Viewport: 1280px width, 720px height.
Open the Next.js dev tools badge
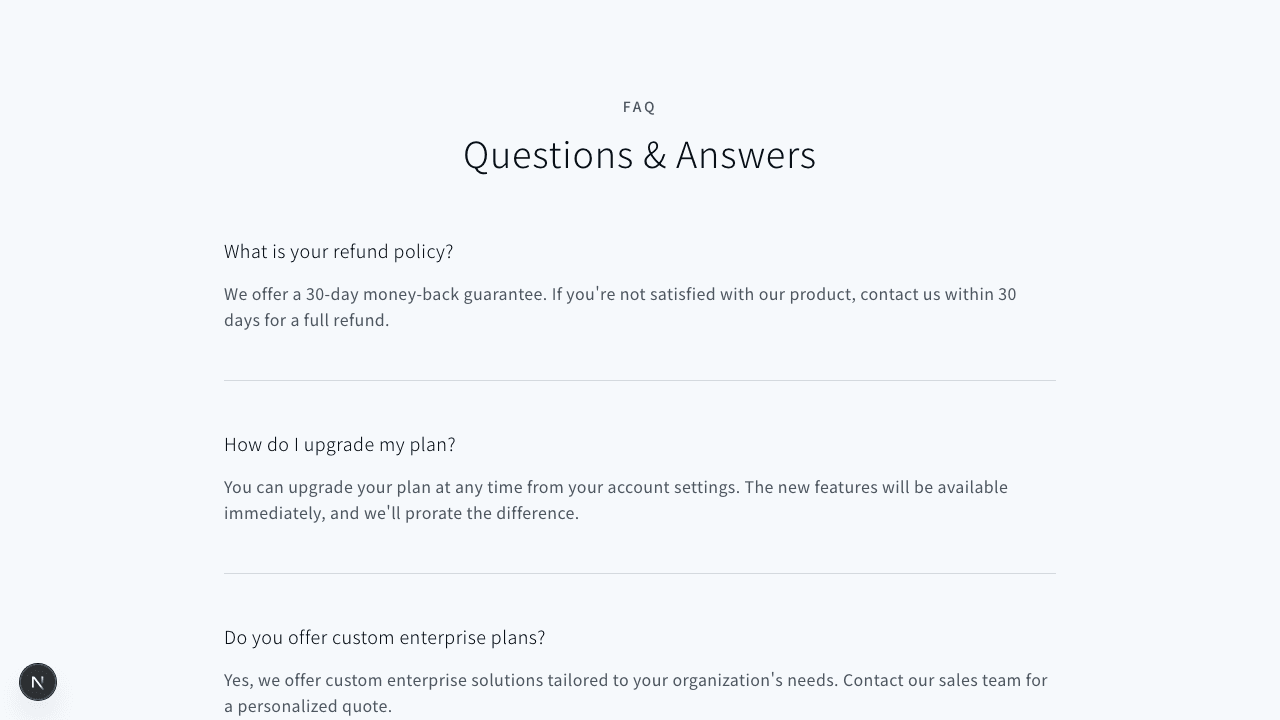tap(38, 682)
